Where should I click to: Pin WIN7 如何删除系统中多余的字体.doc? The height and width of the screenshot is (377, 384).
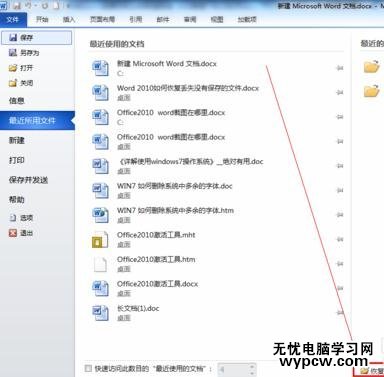point(340,190)
